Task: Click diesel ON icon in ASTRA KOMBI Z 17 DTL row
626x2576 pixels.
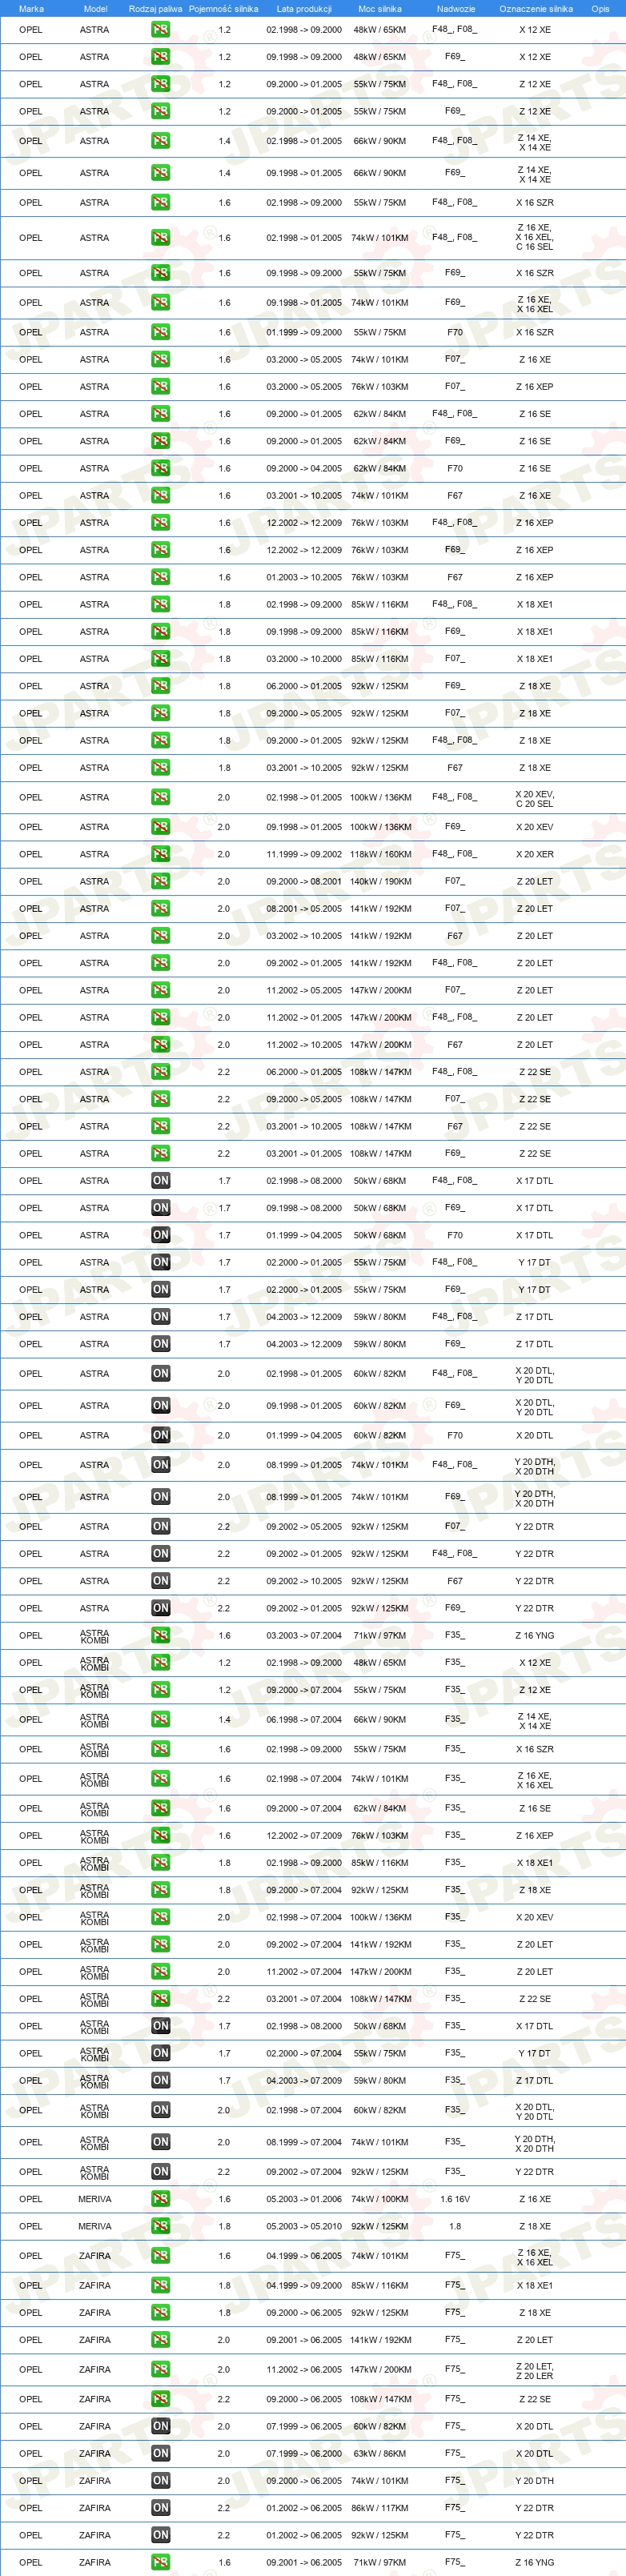Action: click(160, 2080)
